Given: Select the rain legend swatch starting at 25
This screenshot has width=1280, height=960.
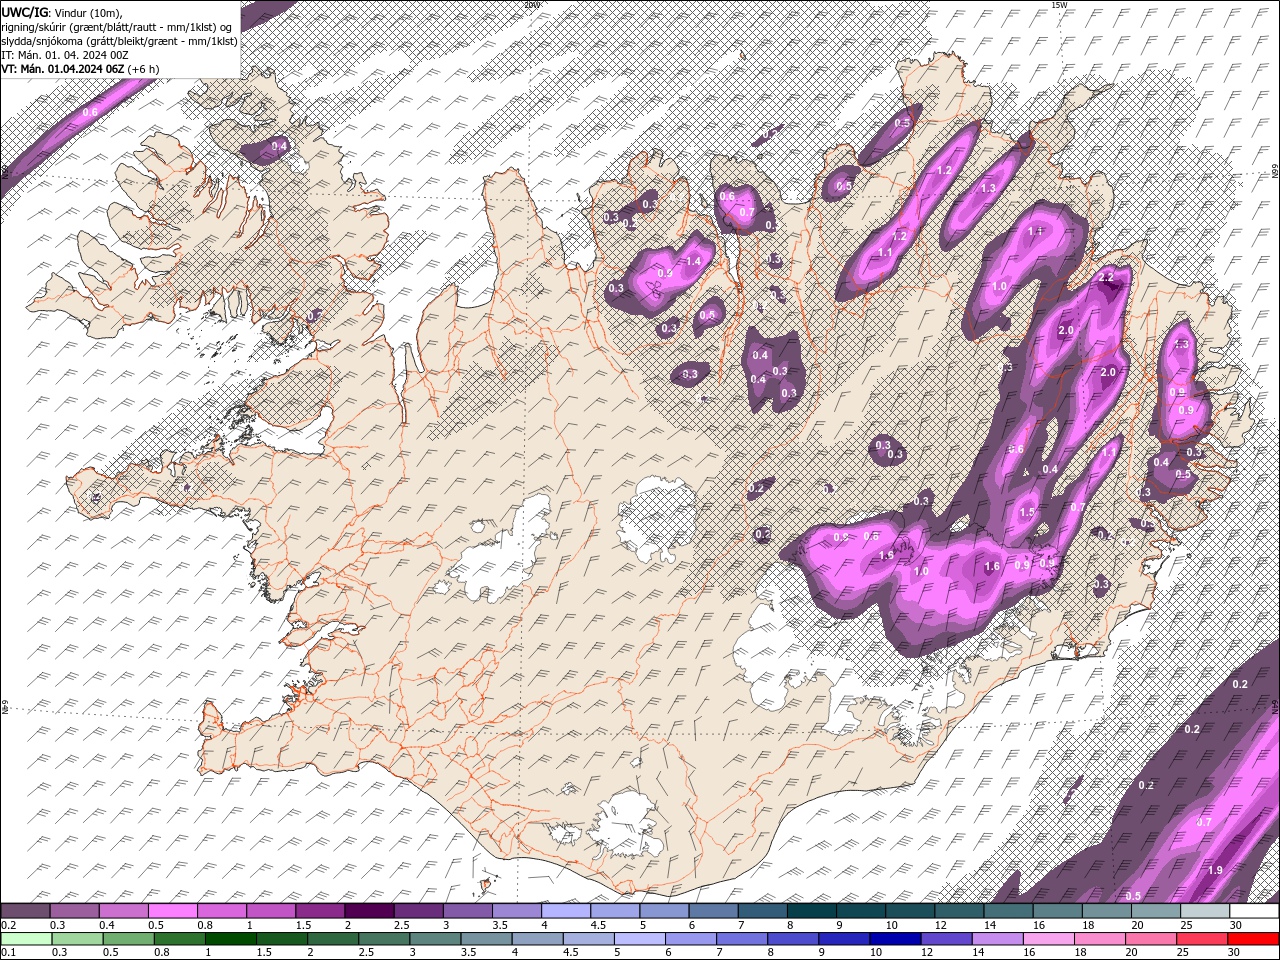Looking at the screenshot, I should [1202, 939].
